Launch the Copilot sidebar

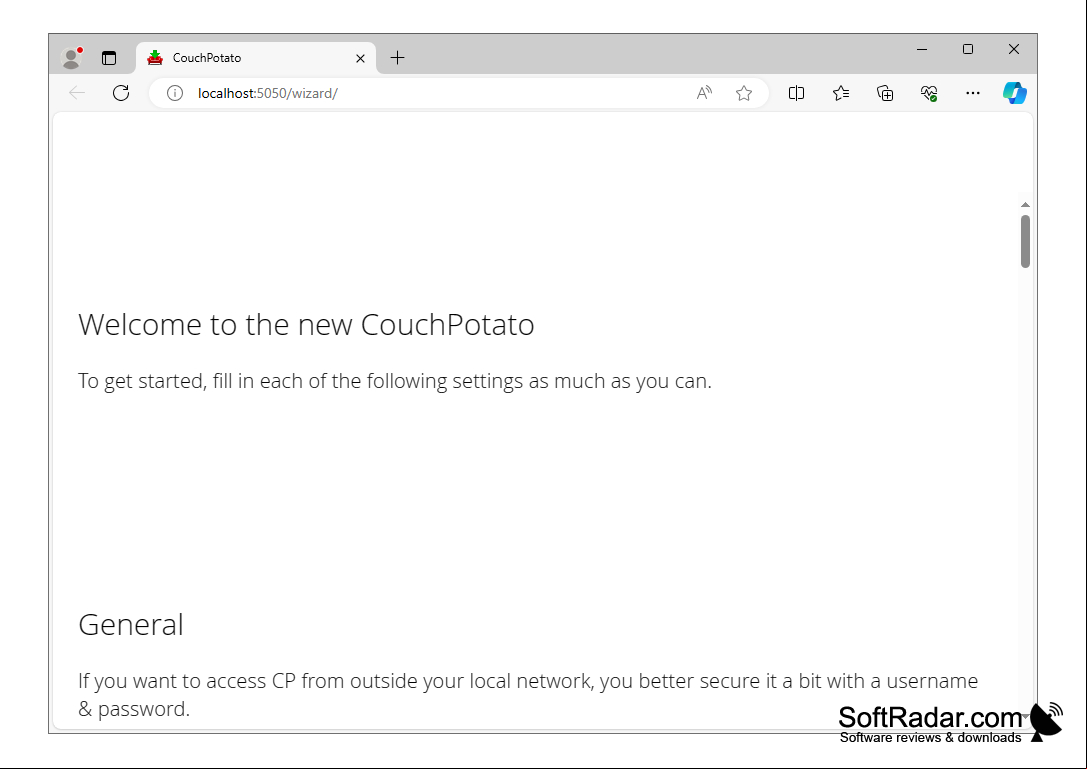point(1015,93)
